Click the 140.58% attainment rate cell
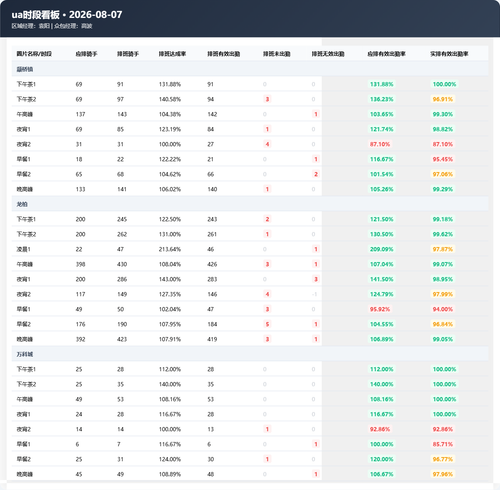Screen dimensions: 500x490 (x=170, y=99)
